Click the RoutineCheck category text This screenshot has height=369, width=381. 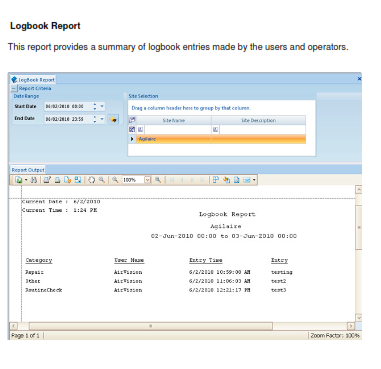(44, 290)
